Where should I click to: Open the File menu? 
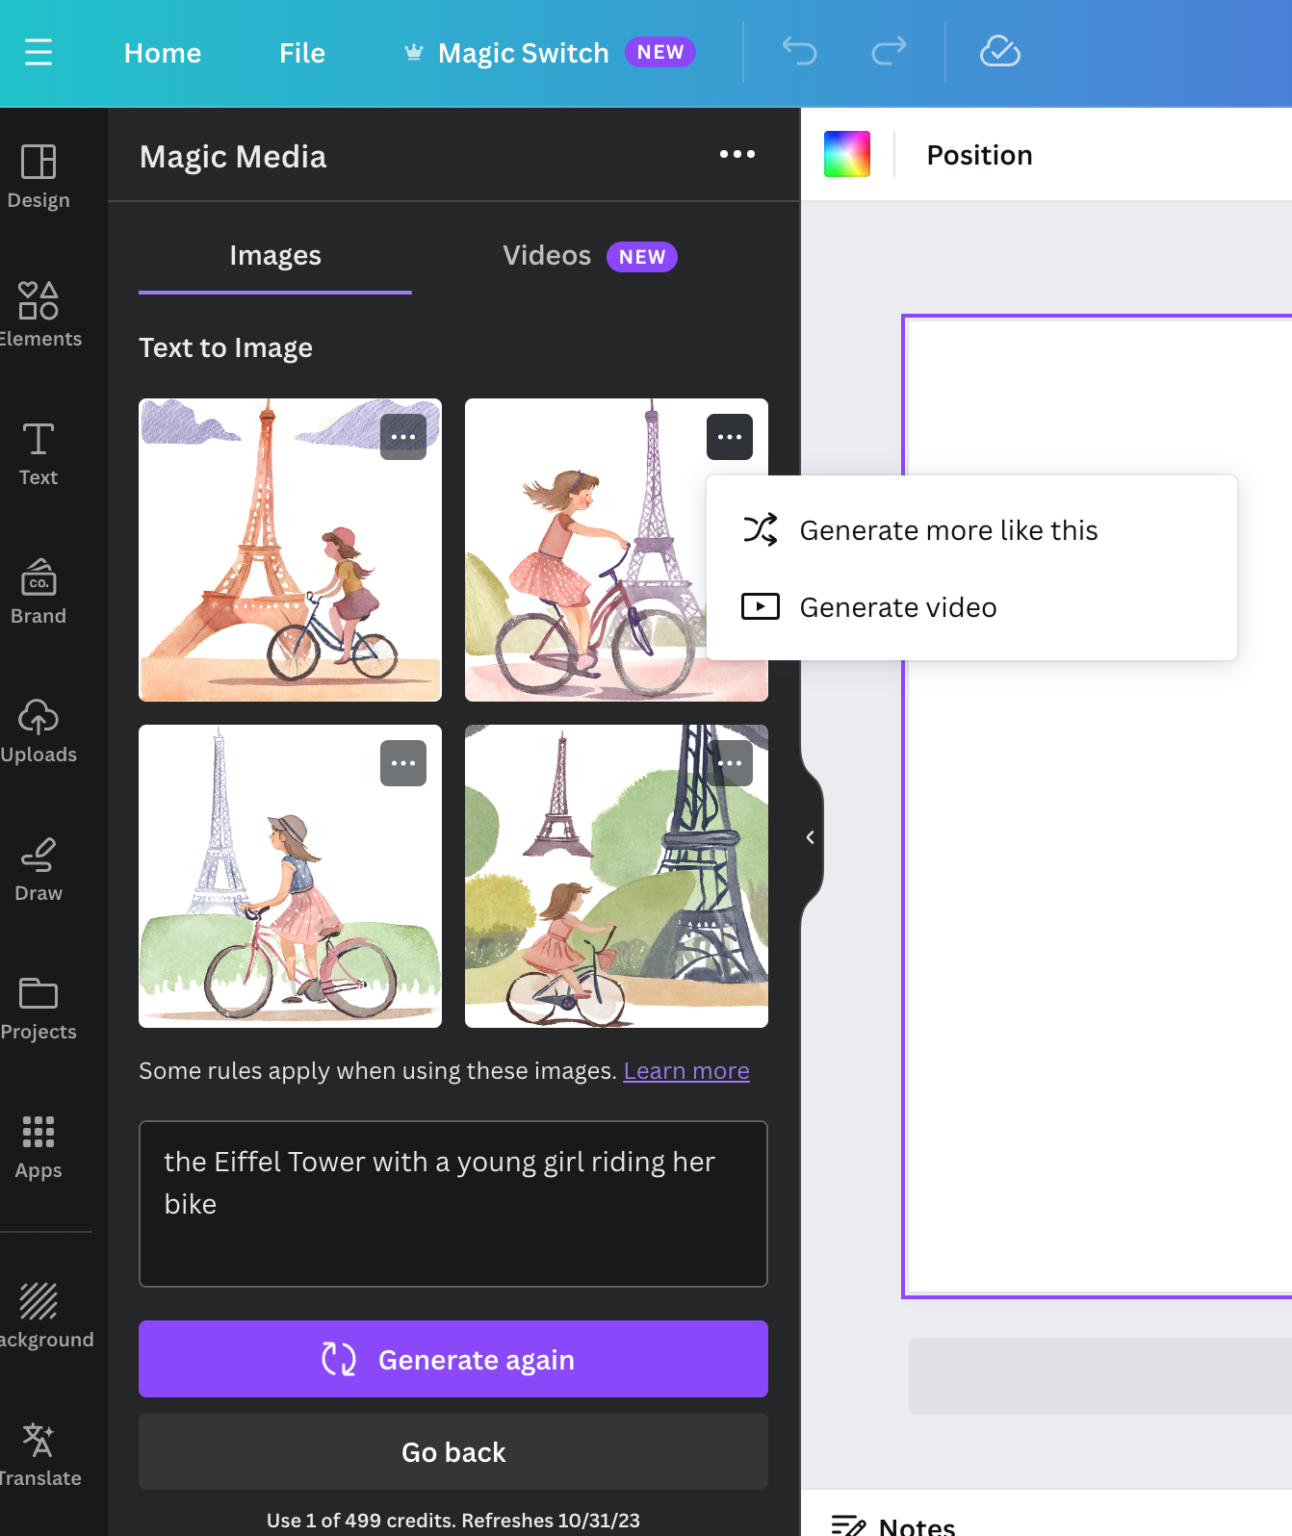click(302, 53)
